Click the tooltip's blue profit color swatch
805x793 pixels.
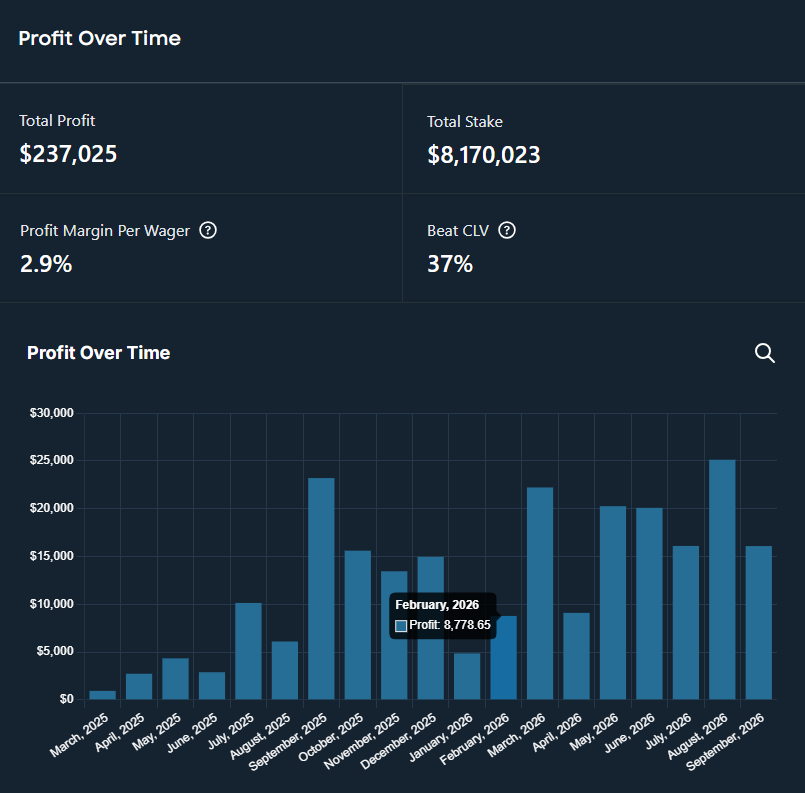pos(401,626)
